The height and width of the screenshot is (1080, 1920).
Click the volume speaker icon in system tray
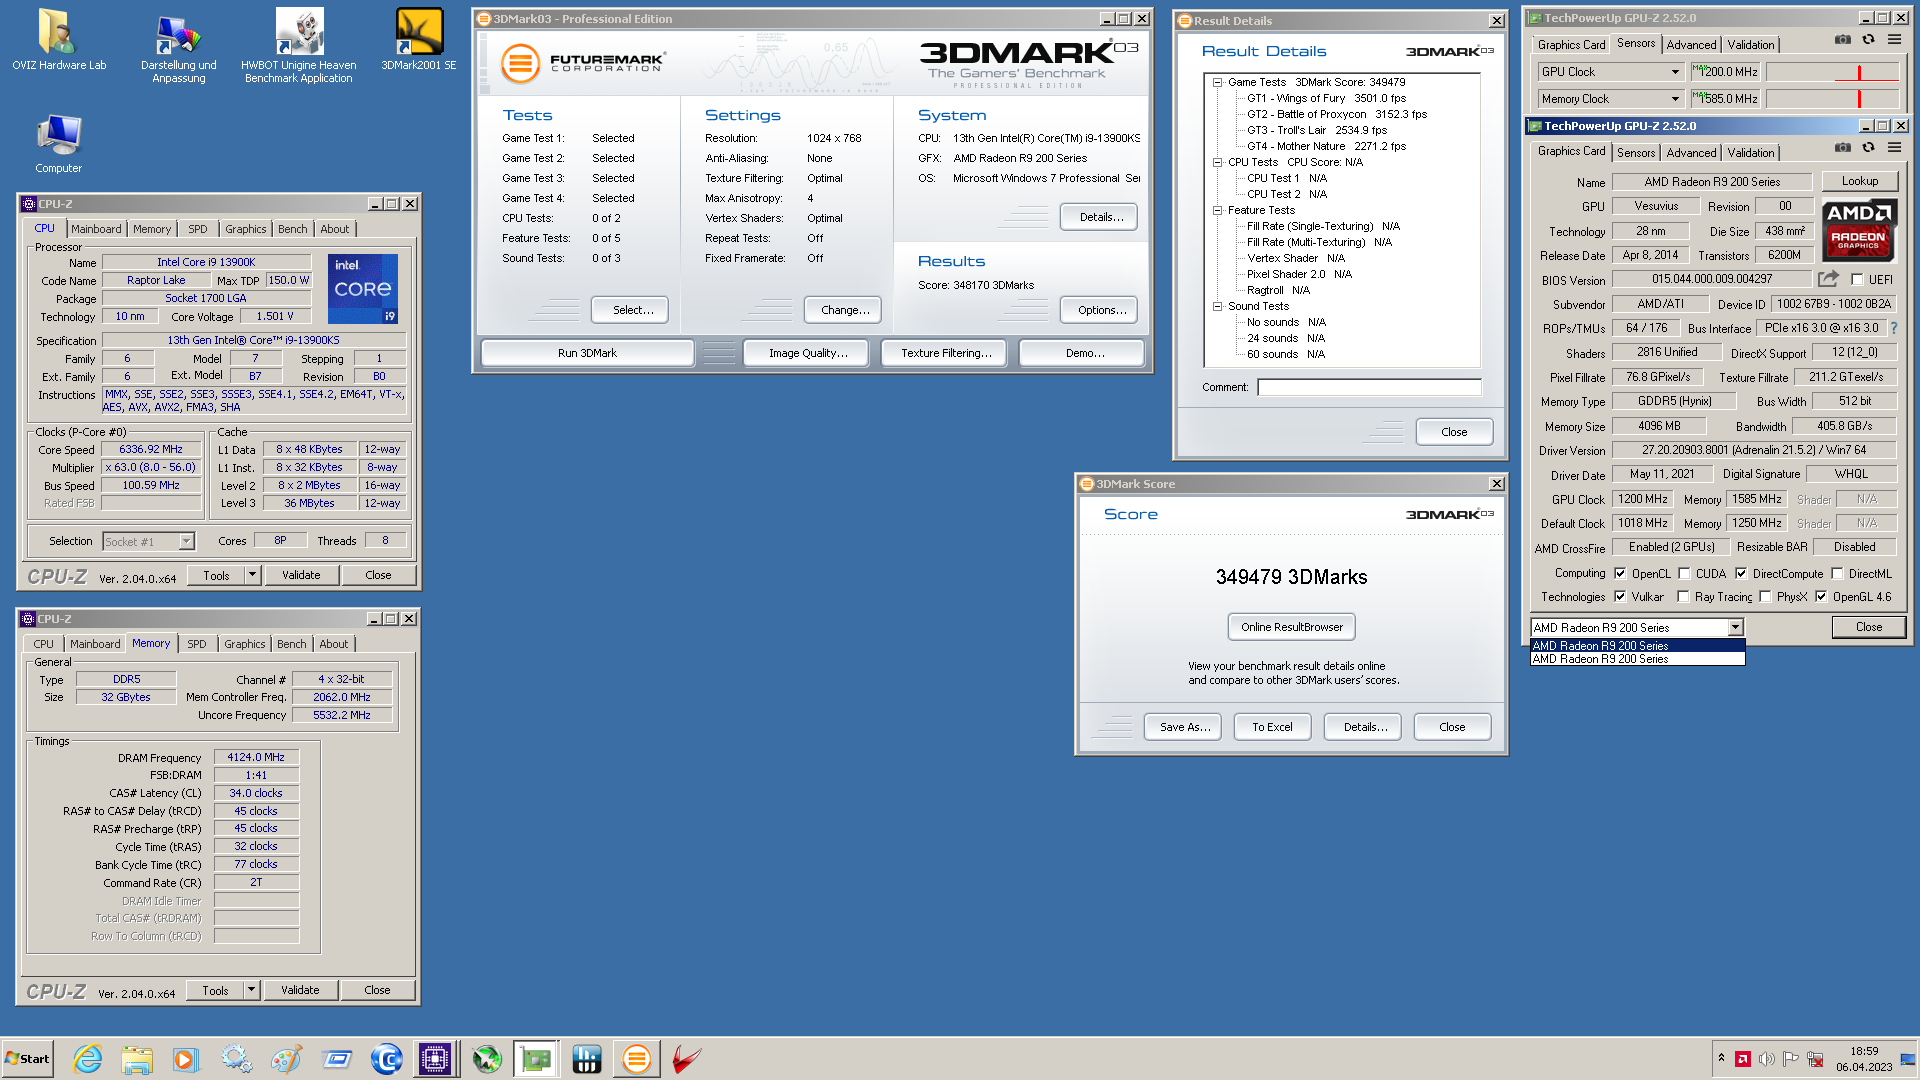click(1766, 1059)
